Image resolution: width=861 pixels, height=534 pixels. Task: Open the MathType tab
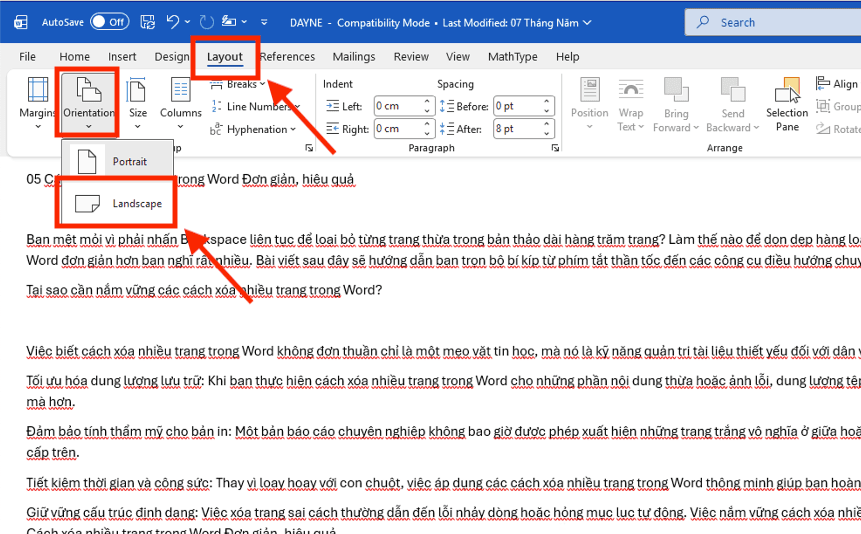[512, 57]
